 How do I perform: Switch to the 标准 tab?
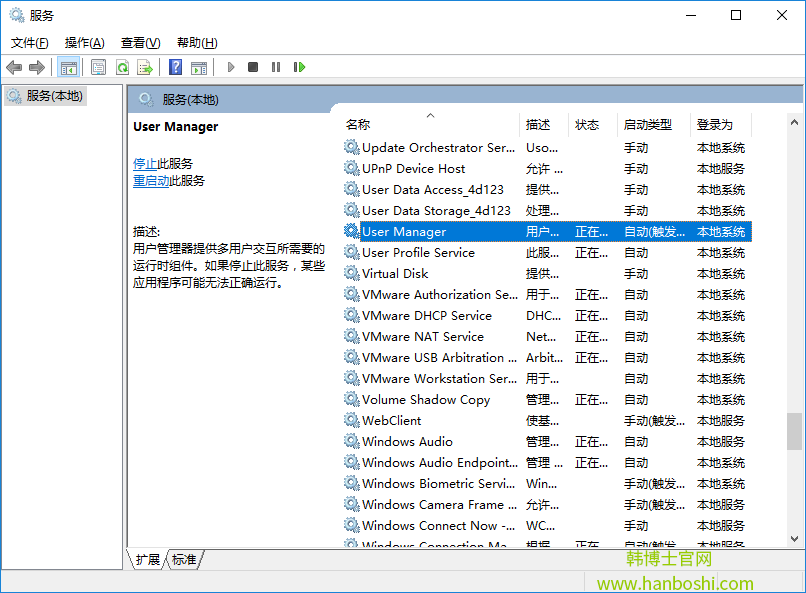pos(183,560)
